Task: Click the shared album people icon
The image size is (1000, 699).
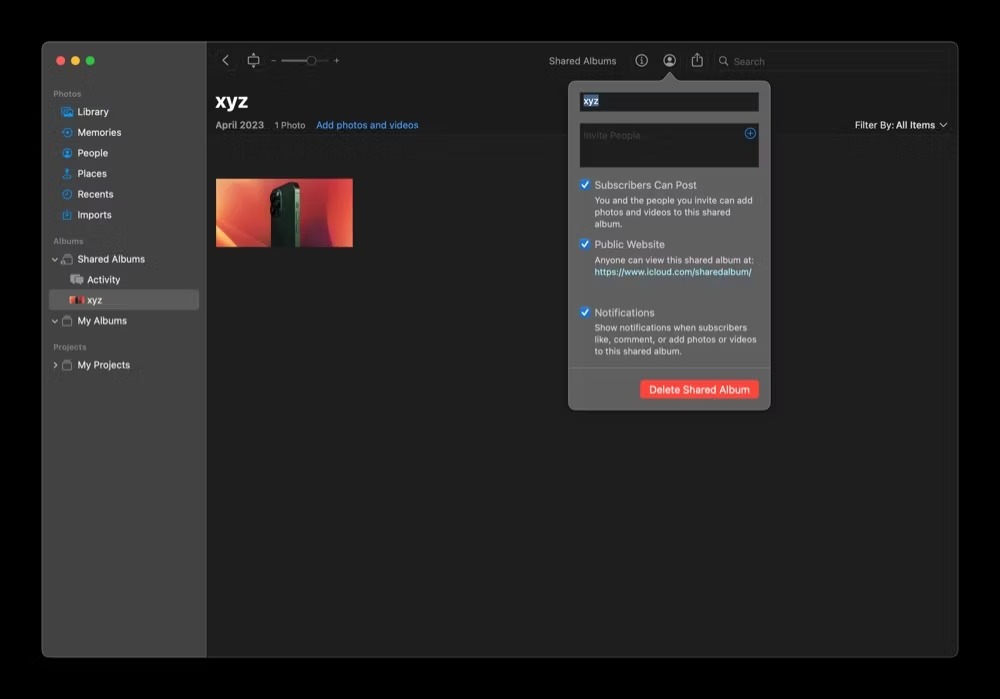Action: (669, 60)
